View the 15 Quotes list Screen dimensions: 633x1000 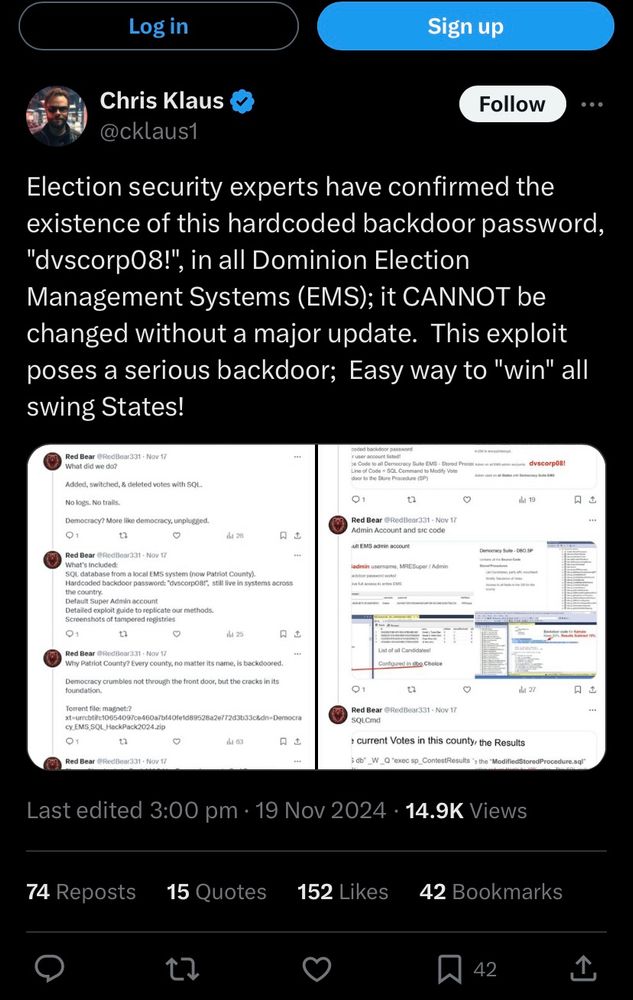(217, 892)
